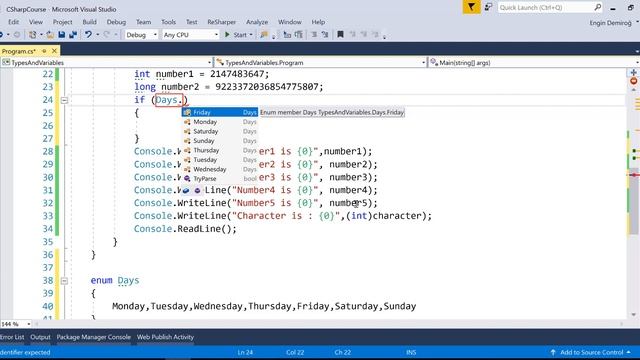Screen dimensions: 640x360
Task: Open the Debug menu
Action: 116,22
